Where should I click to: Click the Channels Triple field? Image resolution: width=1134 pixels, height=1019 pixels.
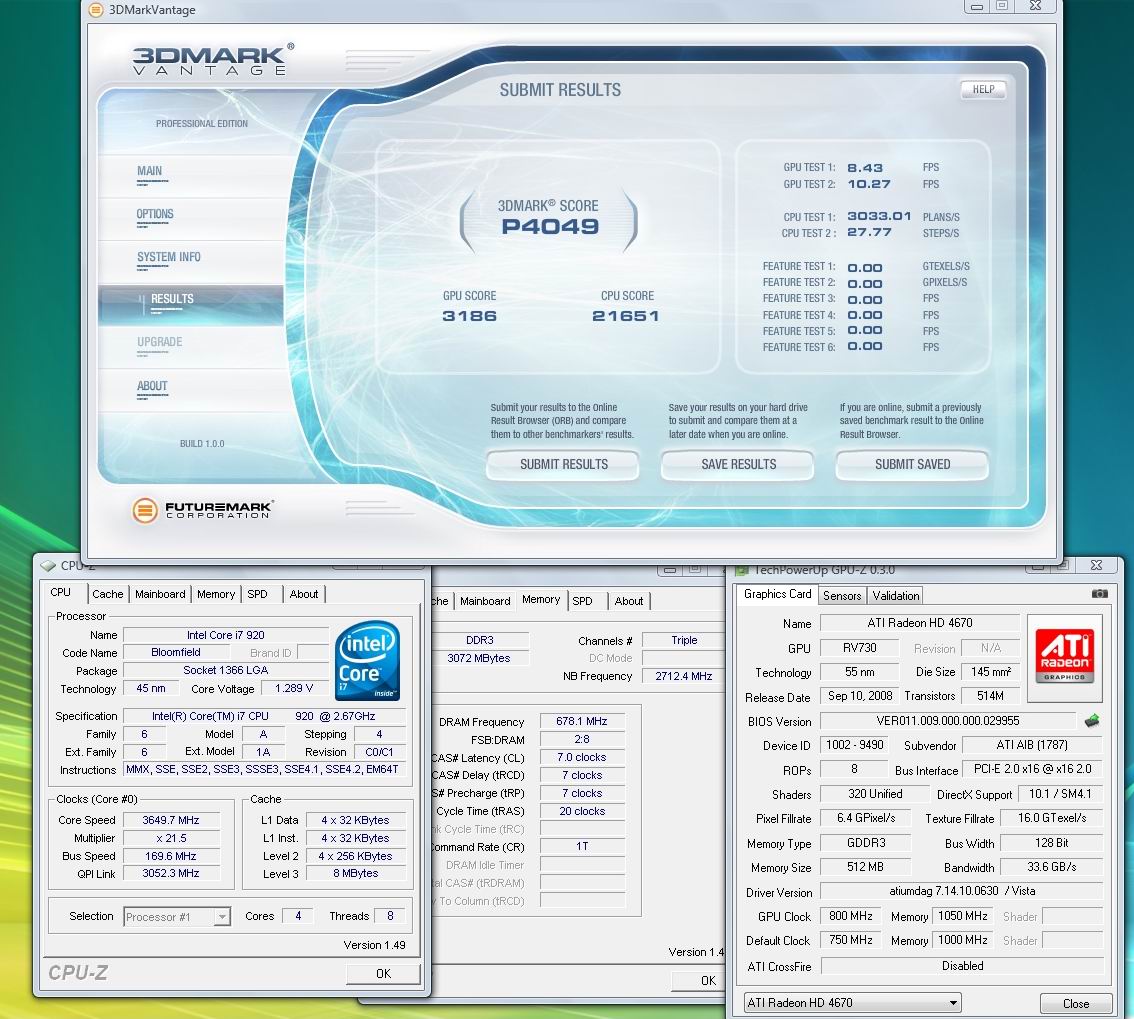tap(683, 640)
